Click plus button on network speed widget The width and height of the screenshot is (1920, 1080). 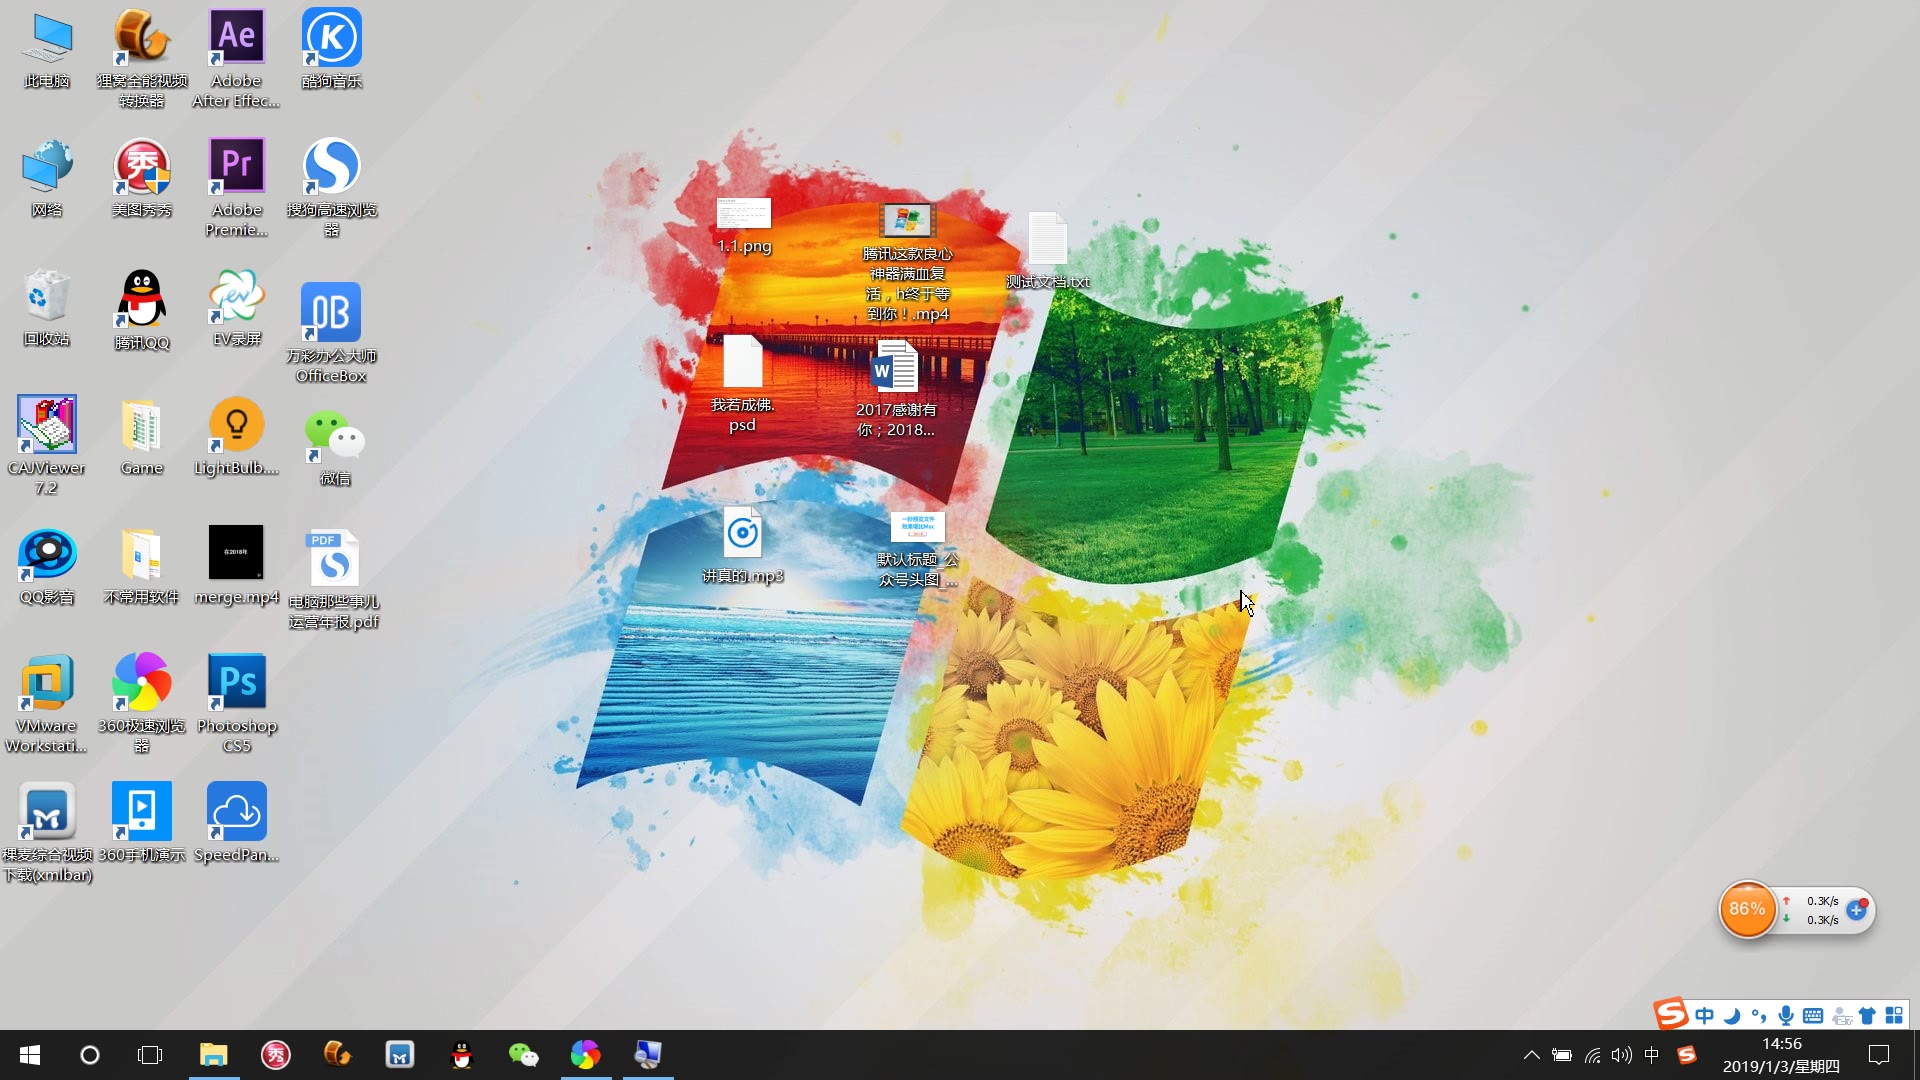(x=1857, y=910)
